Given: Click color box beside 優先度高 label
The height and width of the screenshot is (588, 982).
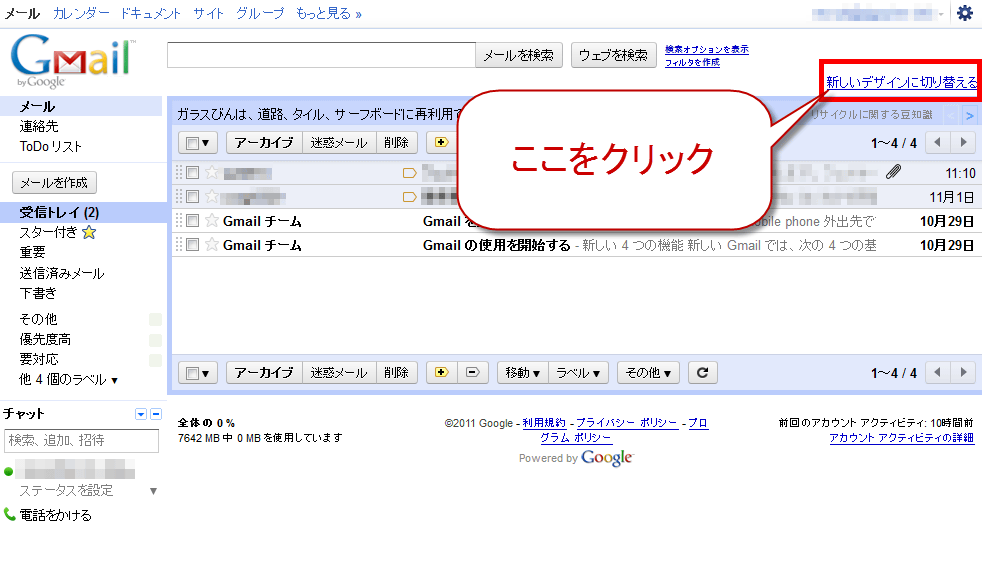Looking at the screenshot, I should (x=155, y=340).
